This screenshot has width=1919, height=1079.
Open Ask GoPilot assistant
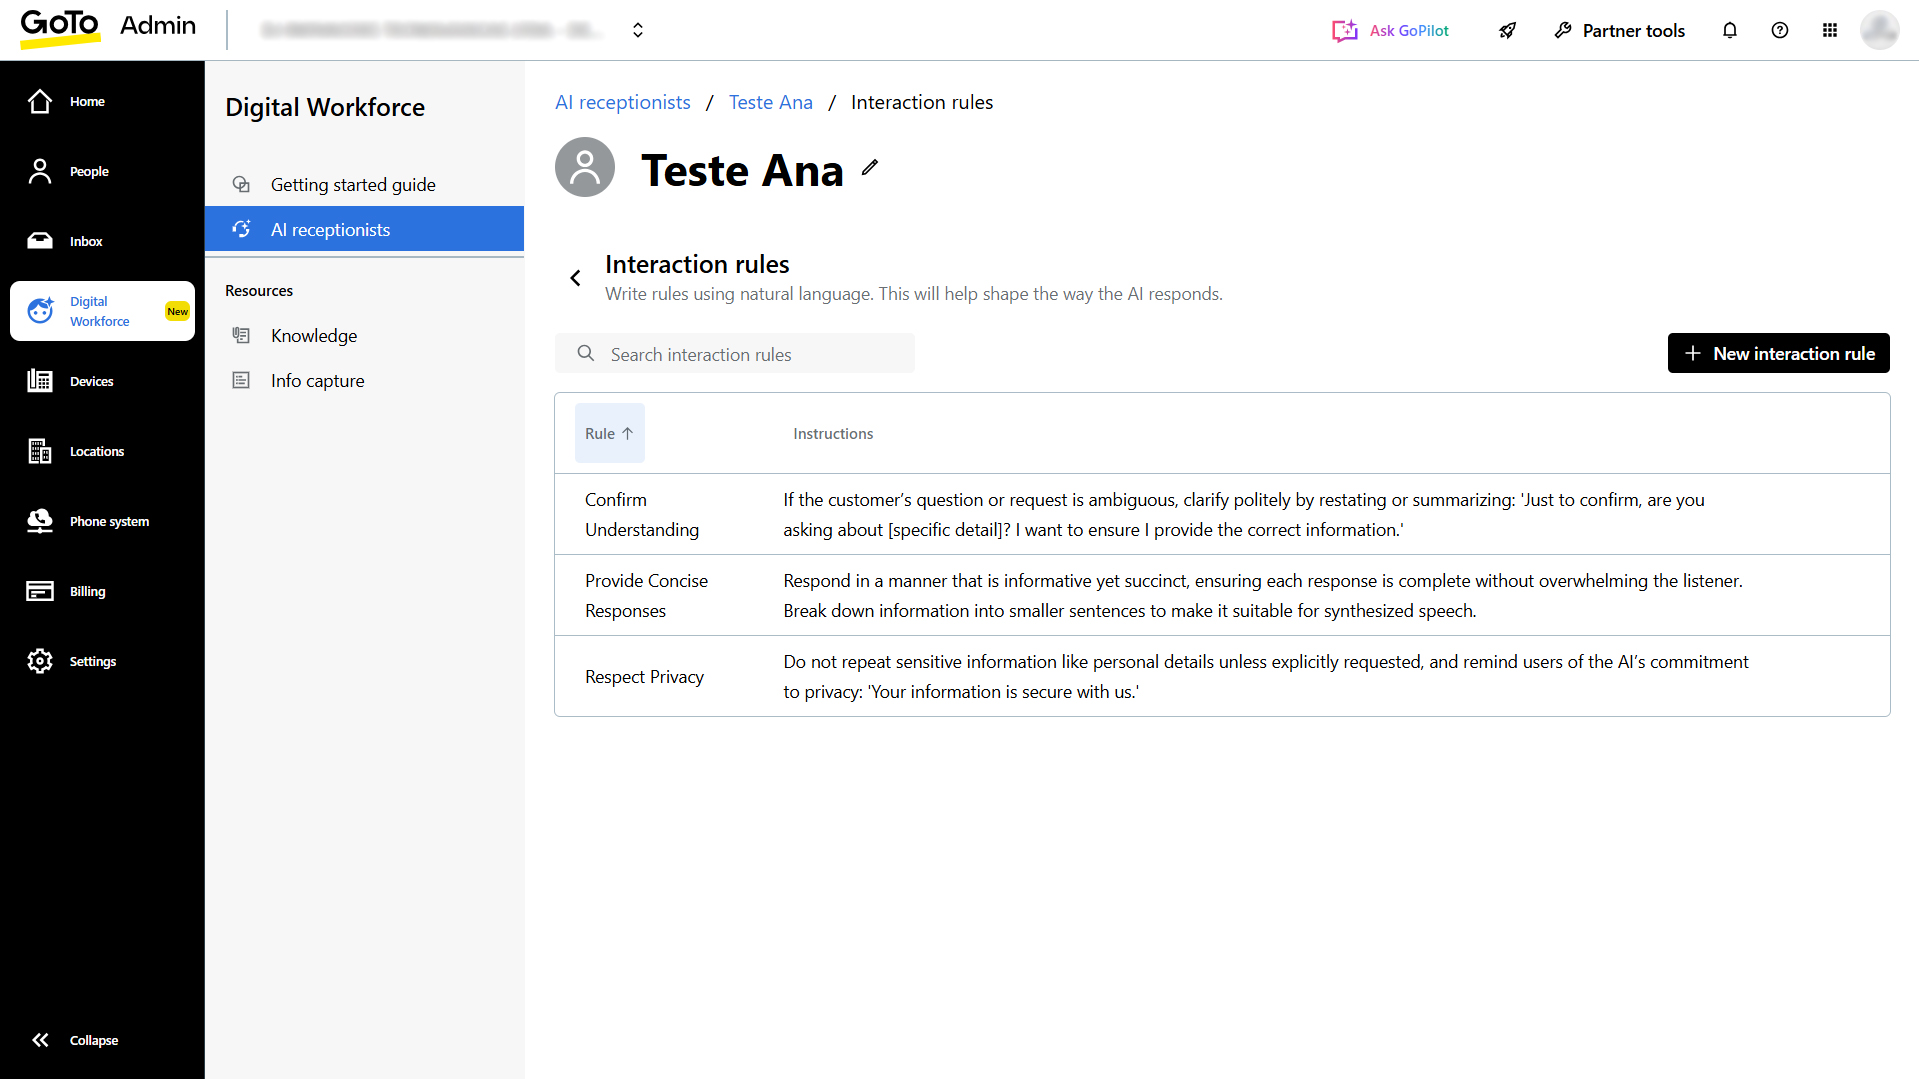click(1390, 30)
